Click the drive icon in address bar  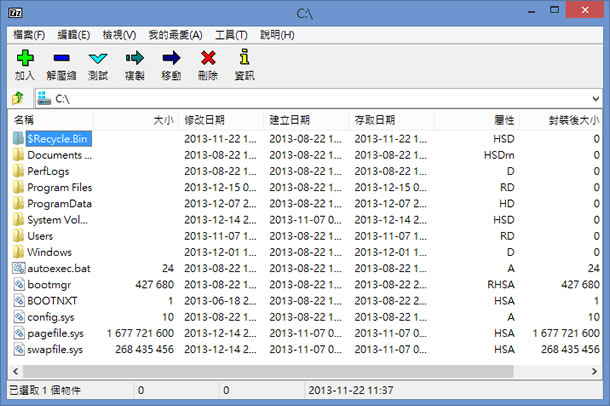coord(44,98)
